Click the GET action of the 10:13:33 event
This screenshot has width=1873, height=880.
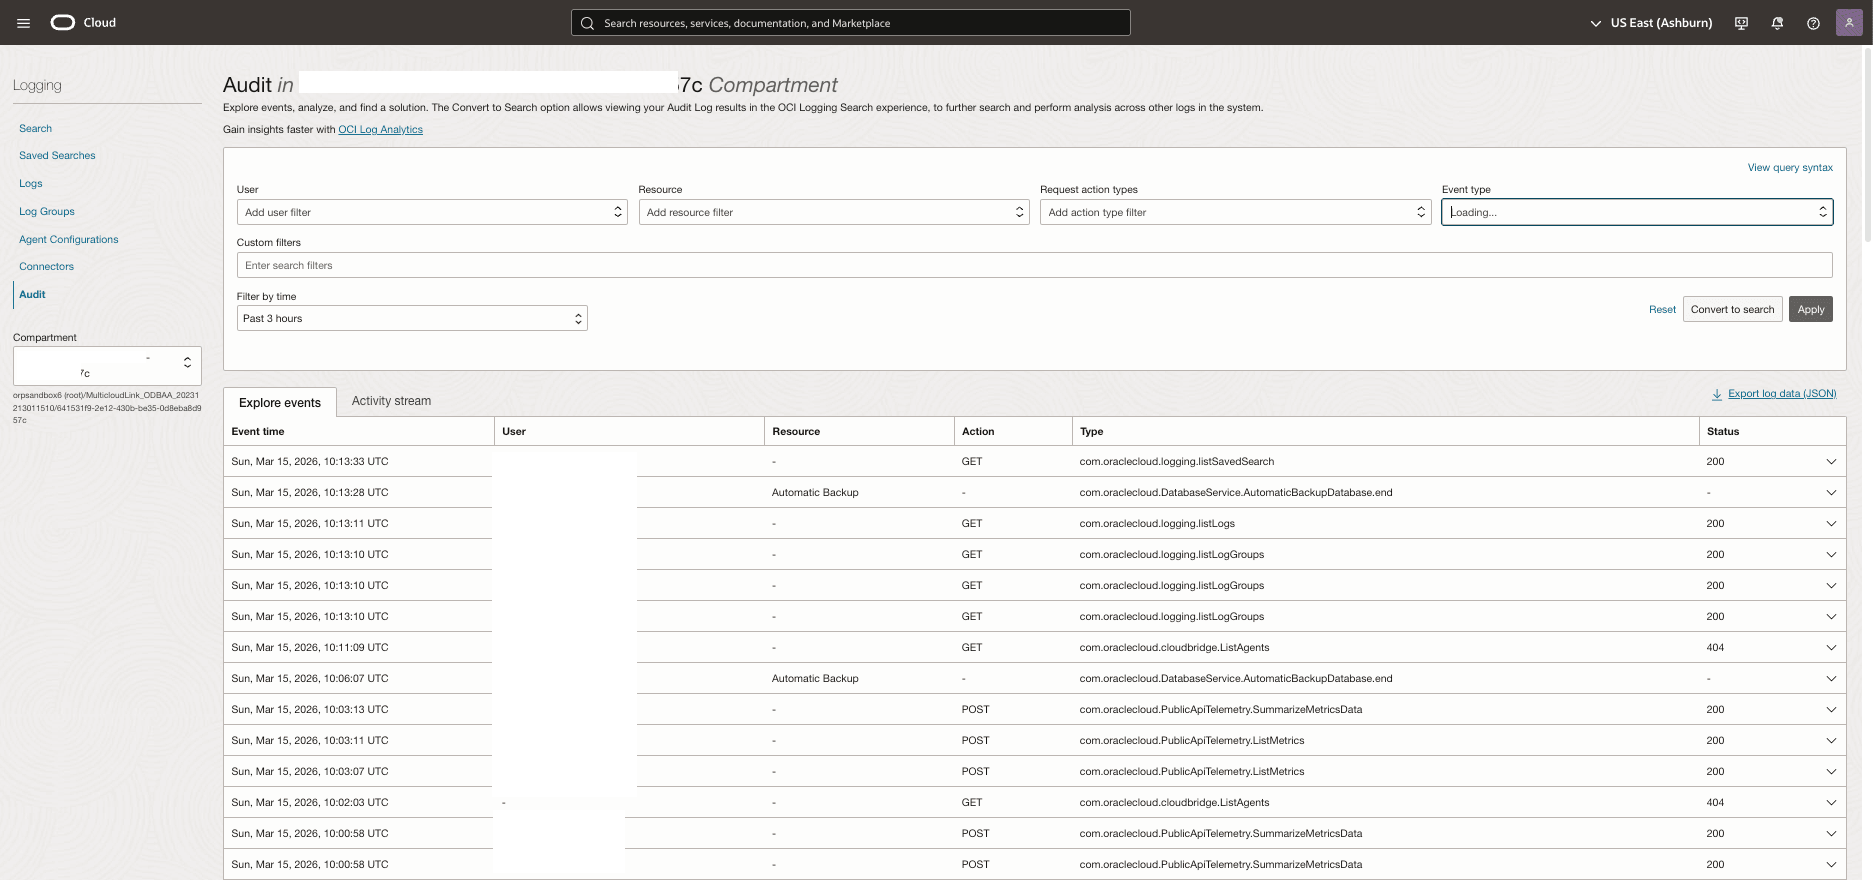[x=972, y=462]
